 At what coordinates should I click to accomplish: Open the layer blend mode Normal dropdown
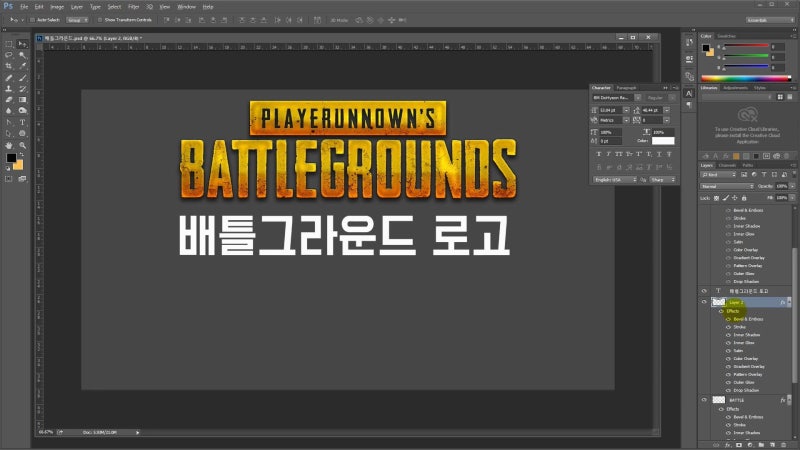pos(727,187)
